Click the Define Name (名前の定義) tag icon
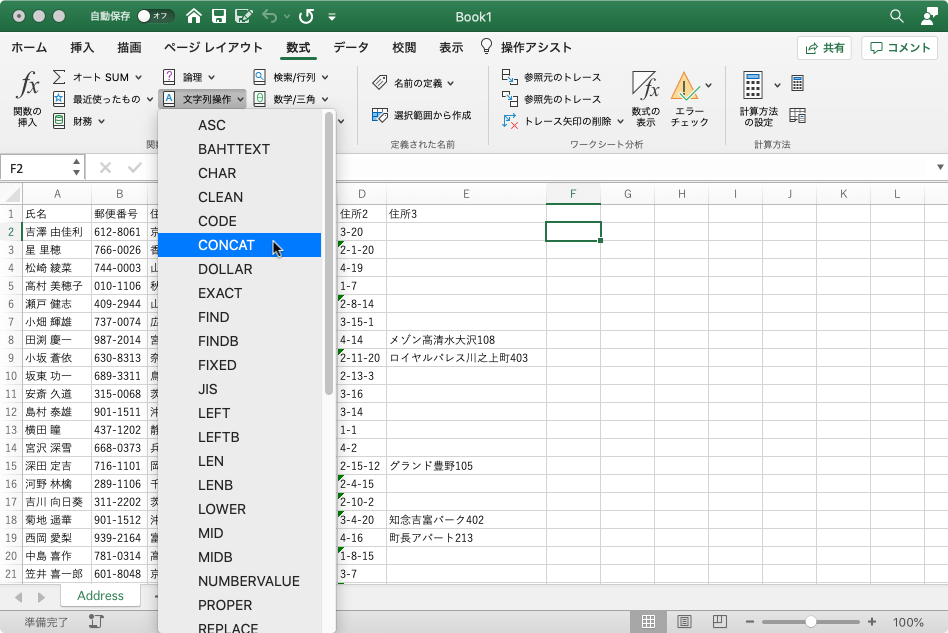Image resolution: width=948 pixels, height=633 pixels. pos(380,82)
